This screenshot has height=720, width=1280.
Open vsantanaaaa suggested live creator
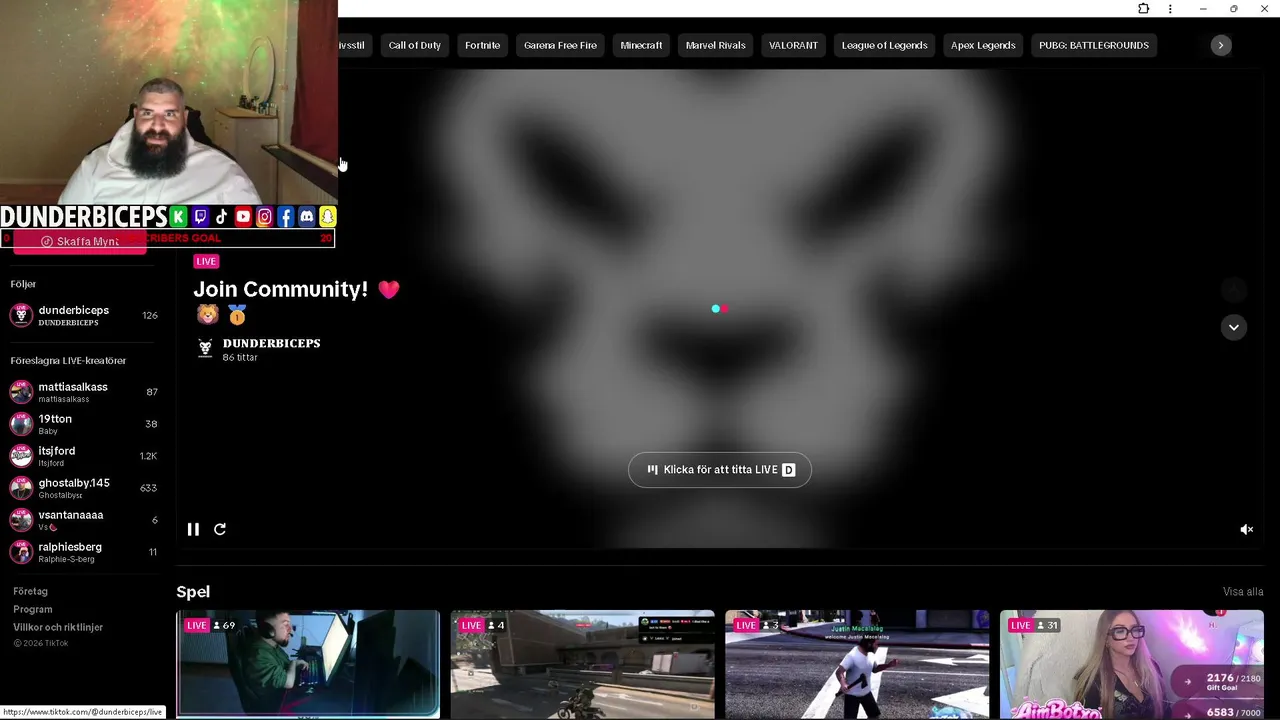tap(84, 520)
